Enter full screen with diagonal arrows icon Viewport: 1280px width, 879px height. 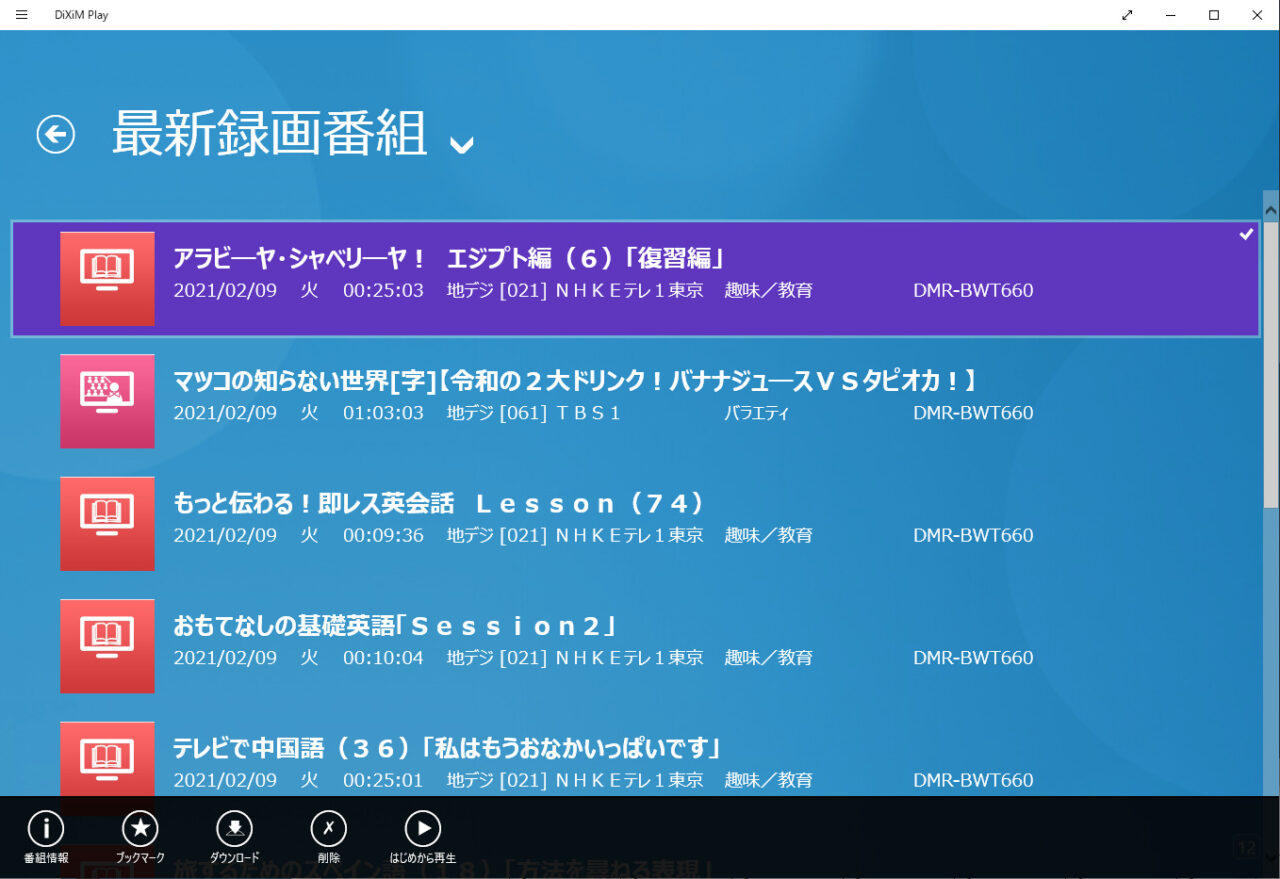pos(1128,15)
